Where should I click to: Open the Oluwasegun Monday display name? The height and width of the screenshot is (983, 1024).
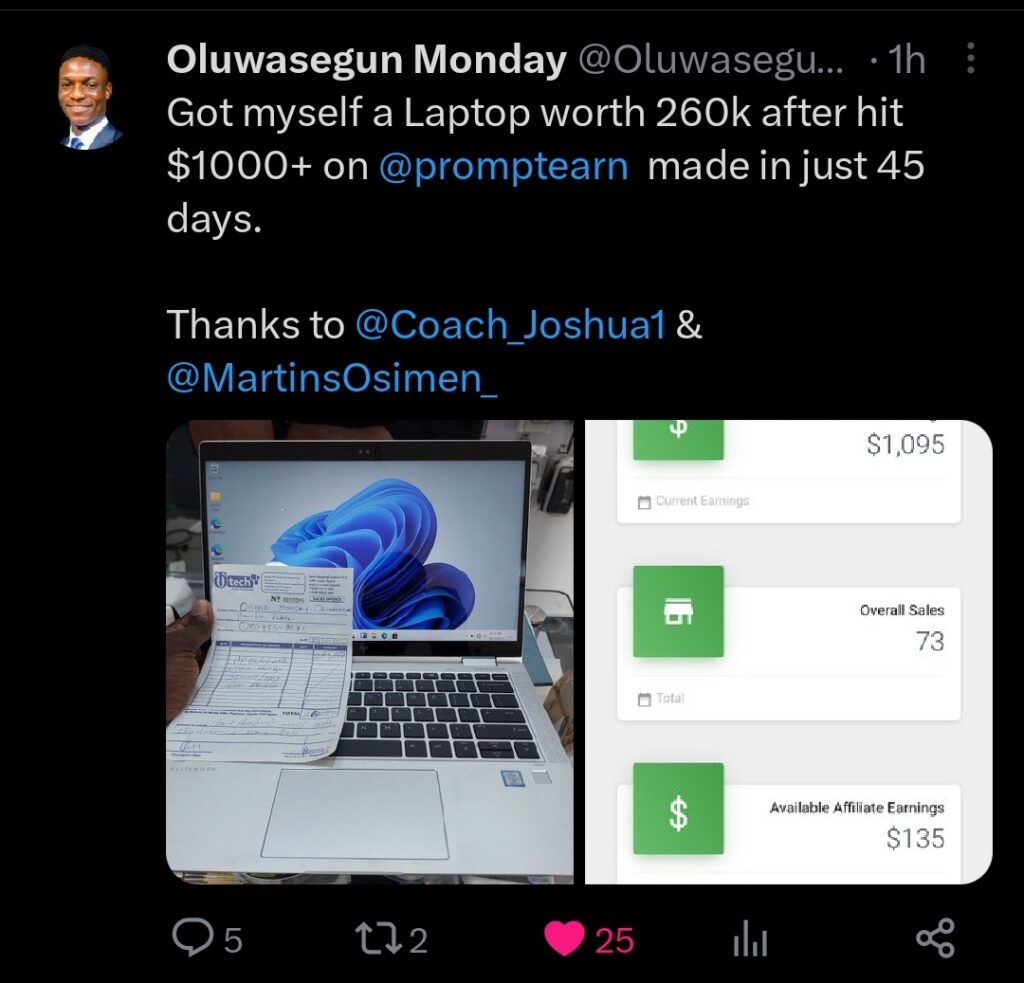(366, 59)
